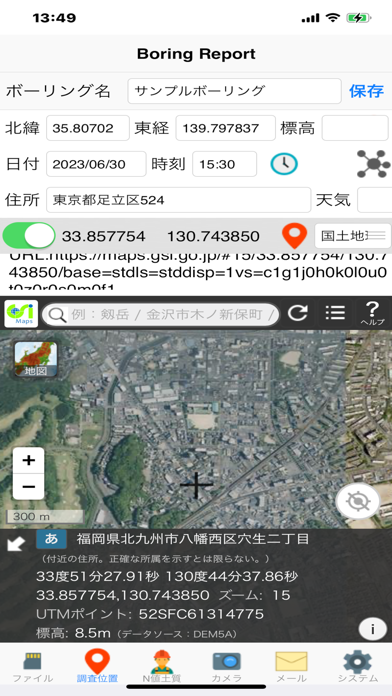Open the 国土地理 map source dropdown
This screenshot has width=392, height=696.
[353, 236]
